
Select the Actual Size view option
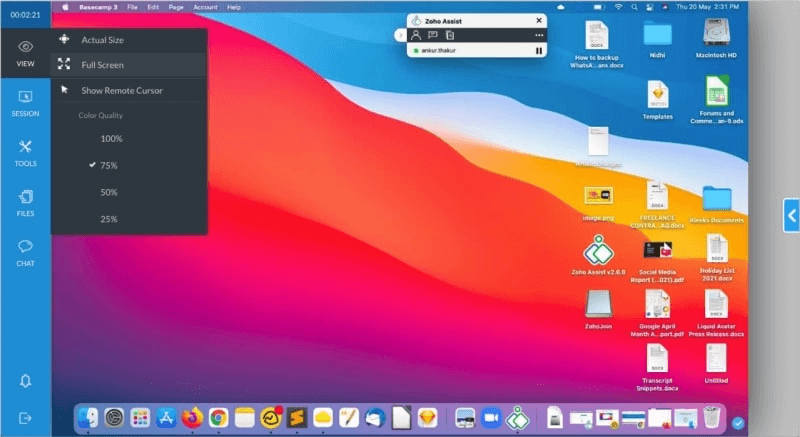[x=103, y=40]
